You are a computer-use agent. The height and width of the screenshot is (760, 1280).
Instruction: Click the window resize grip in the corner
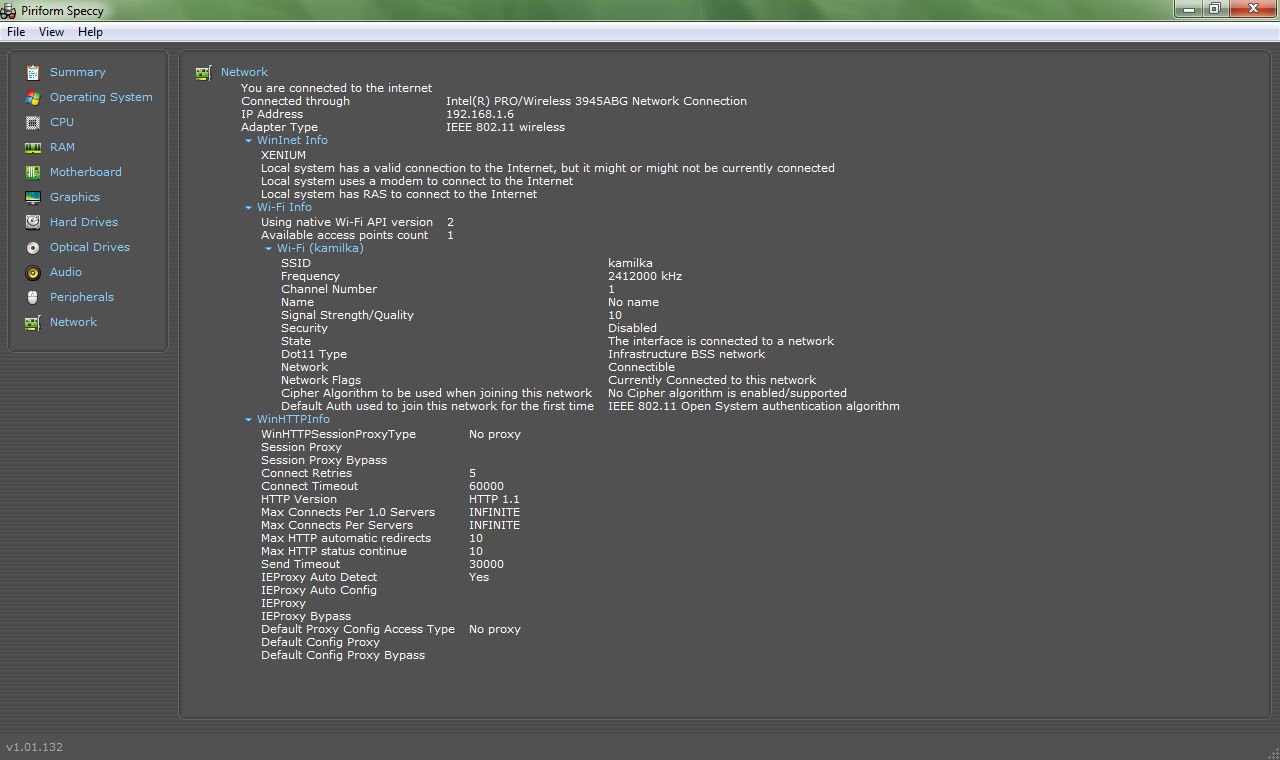pyautogui.click(x=1271, y=751)
